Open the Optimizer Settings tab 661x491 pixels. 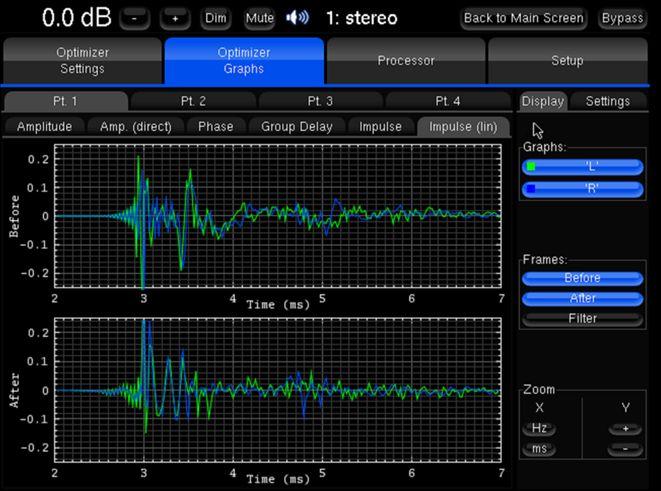tap(81, 61)
